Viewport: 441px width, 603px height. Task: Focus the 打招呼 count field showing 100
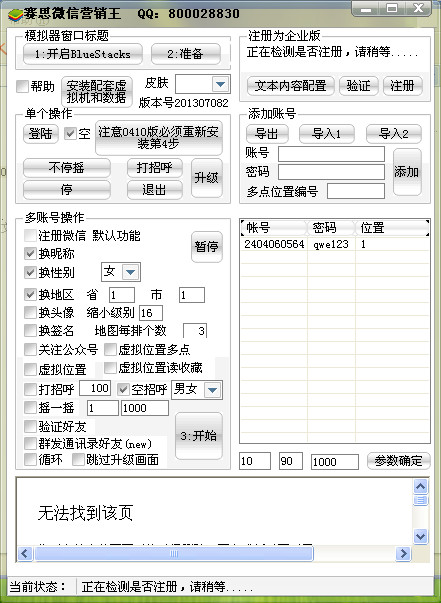tap(95, 388)
